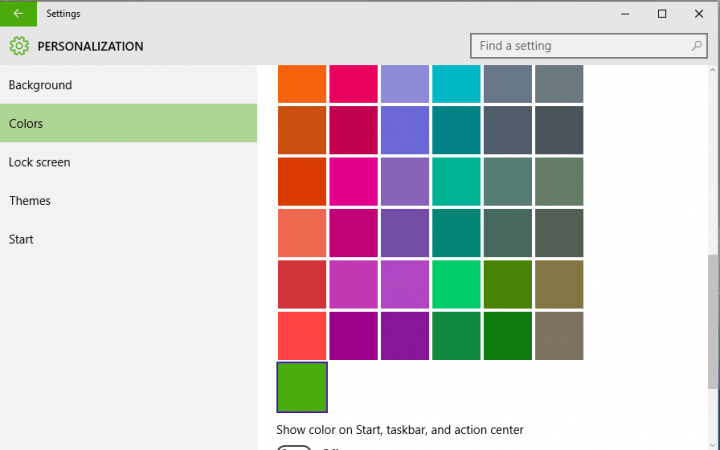Close the Settings window
The width and height of the screenshot is (720, 450).
click(697, 14)
